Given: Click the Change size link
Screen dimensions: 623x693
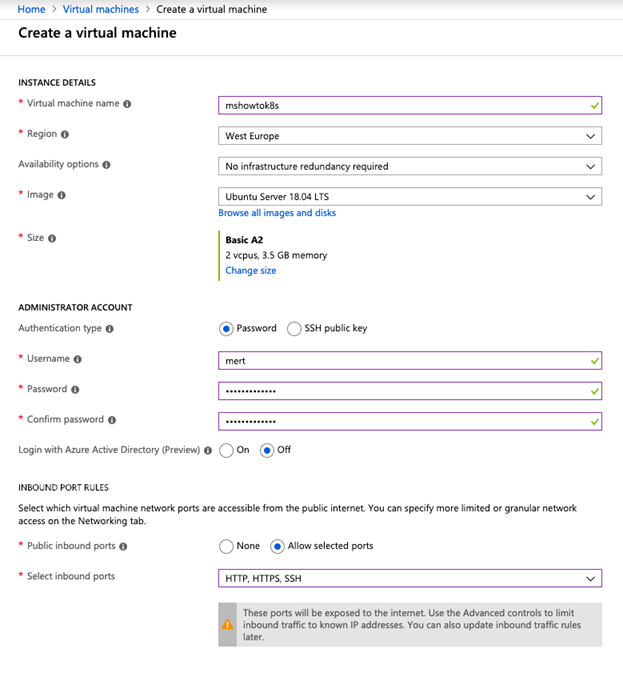Looking at the screenshot, I should point(251,270).
